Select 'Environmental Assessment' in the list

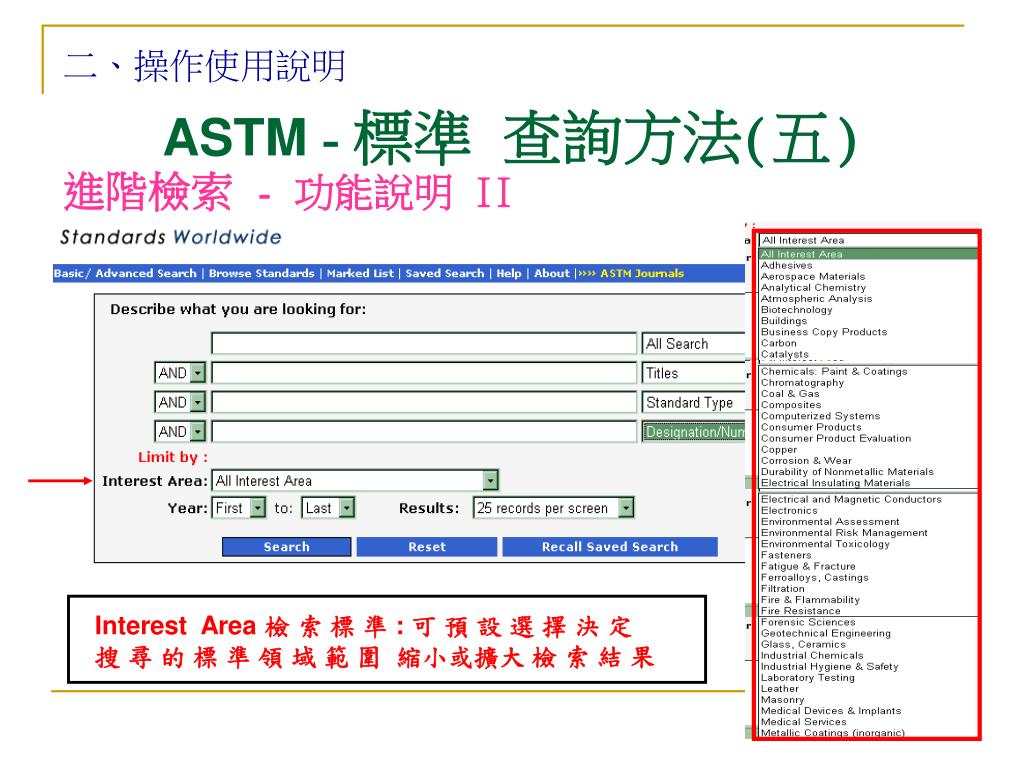tap(830, 522)
